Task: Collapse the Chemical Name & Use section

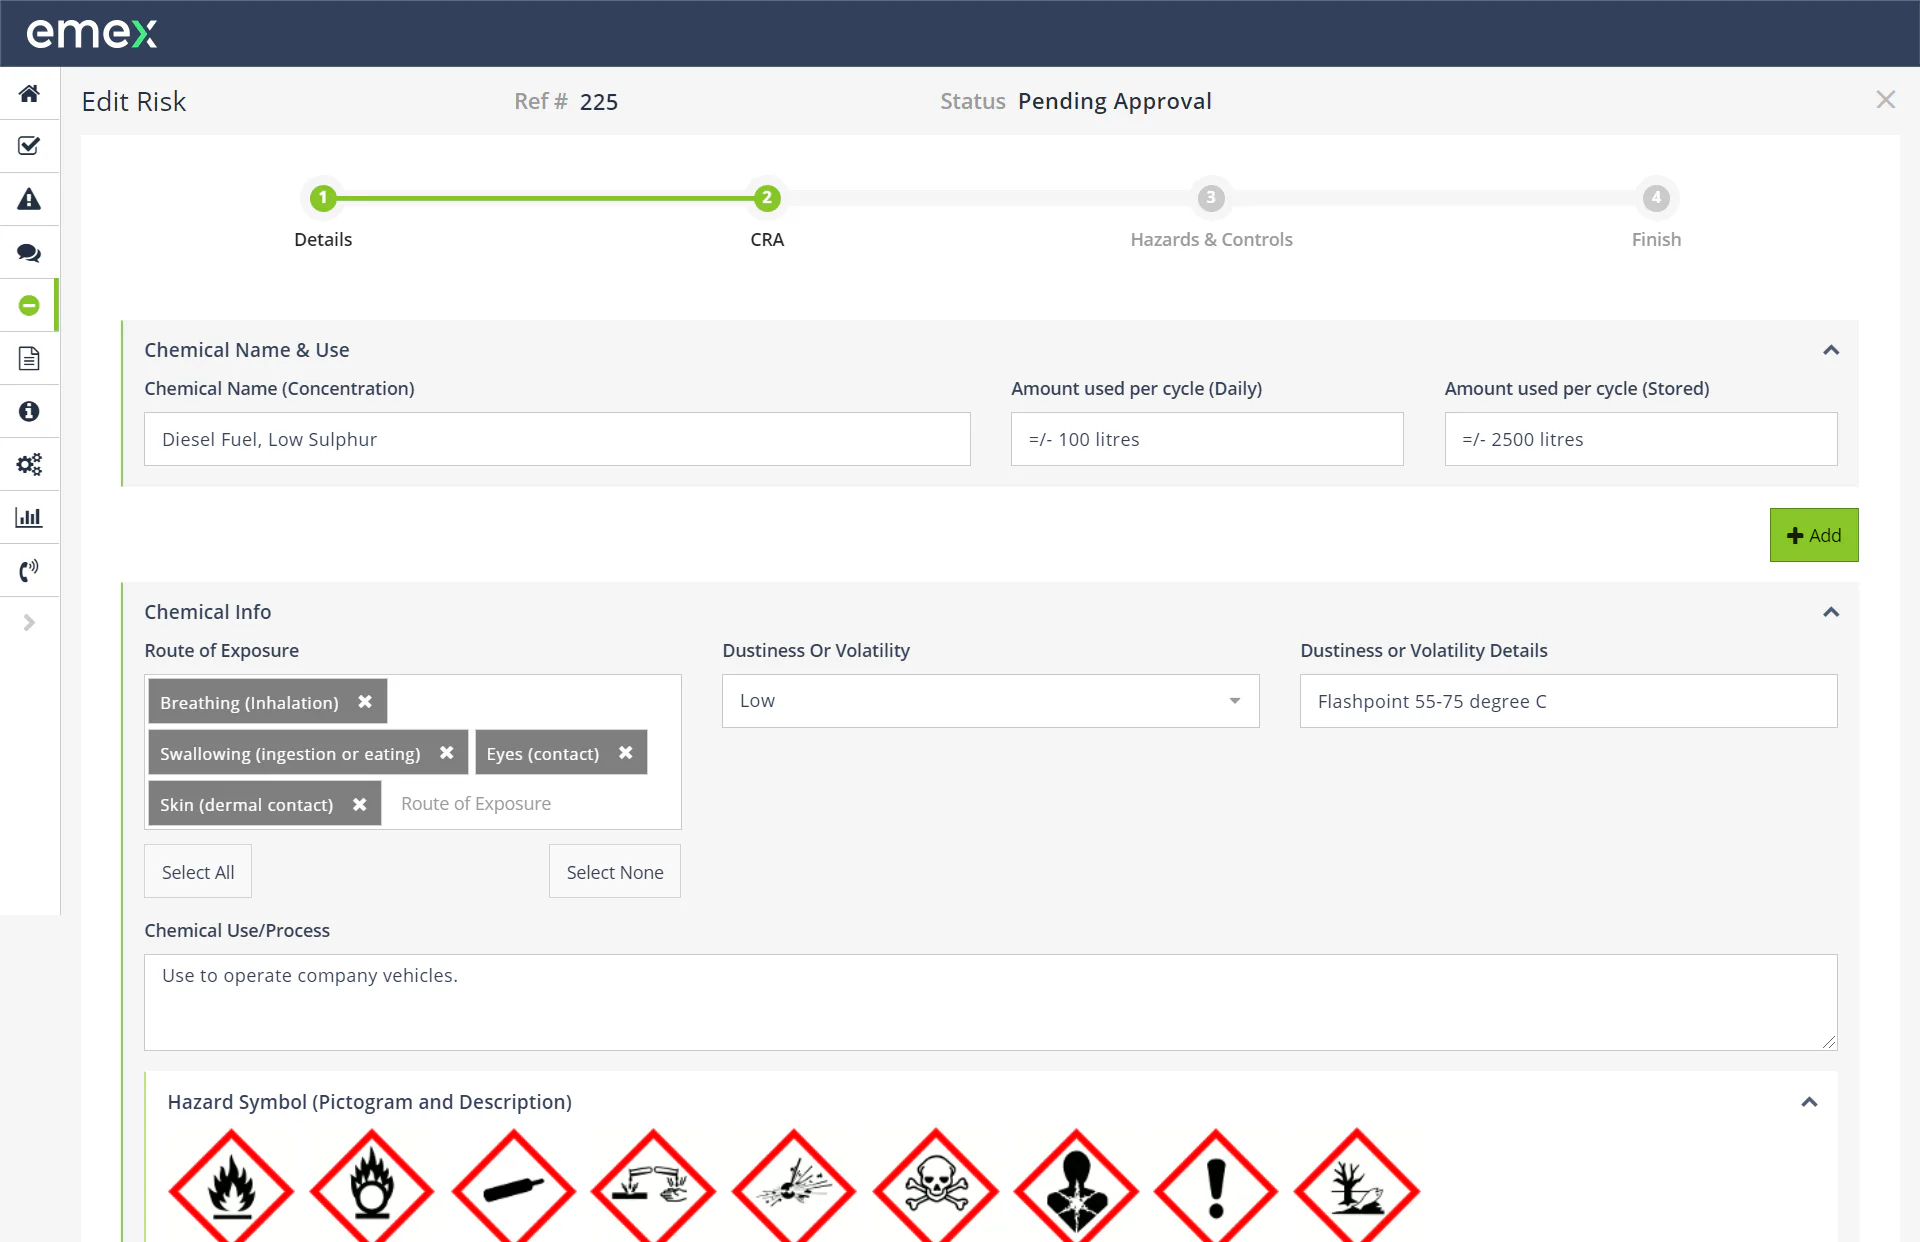Action: pos(1830,350)
